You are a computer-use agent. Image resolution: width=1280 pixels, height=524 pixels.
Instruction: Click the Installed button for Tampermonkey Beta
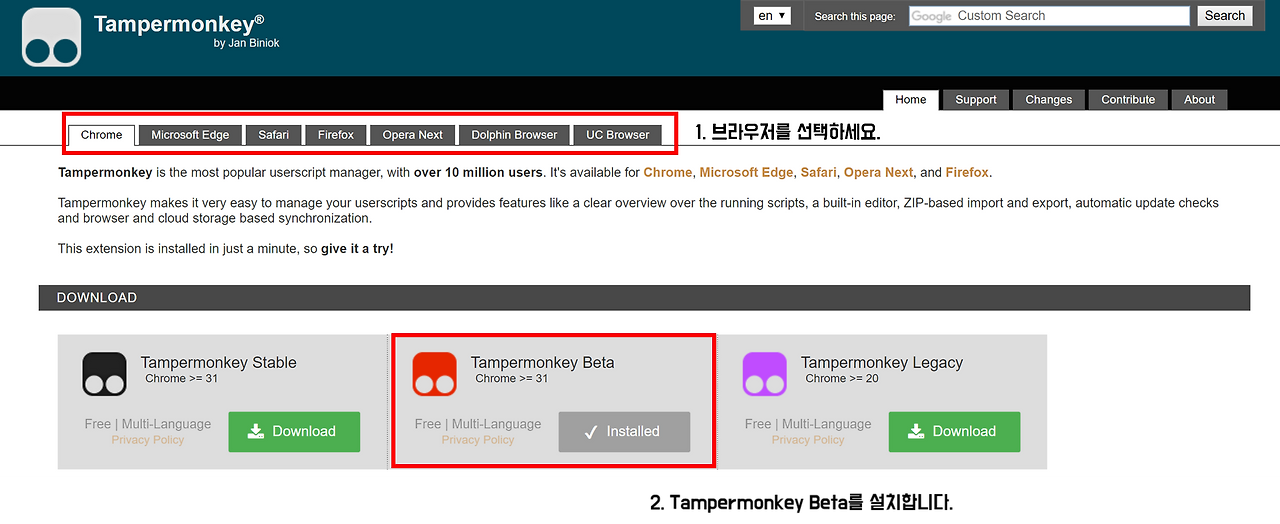624,432
